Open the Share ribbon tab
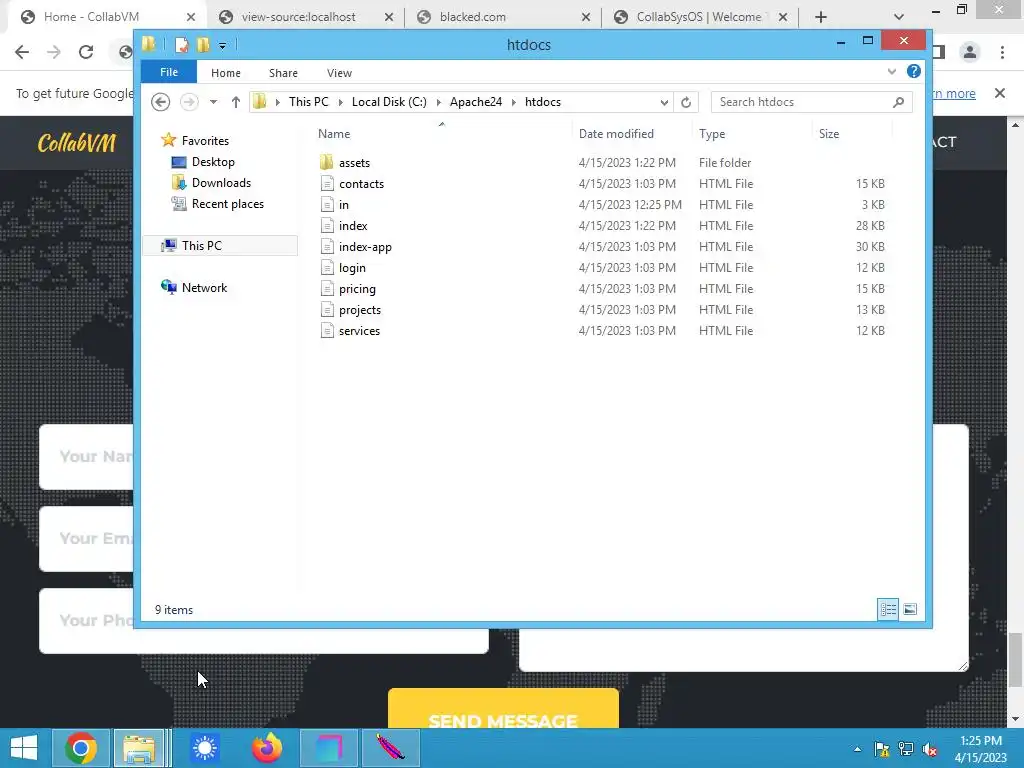The image size is (1024, 768). click(x=283, y=72)
